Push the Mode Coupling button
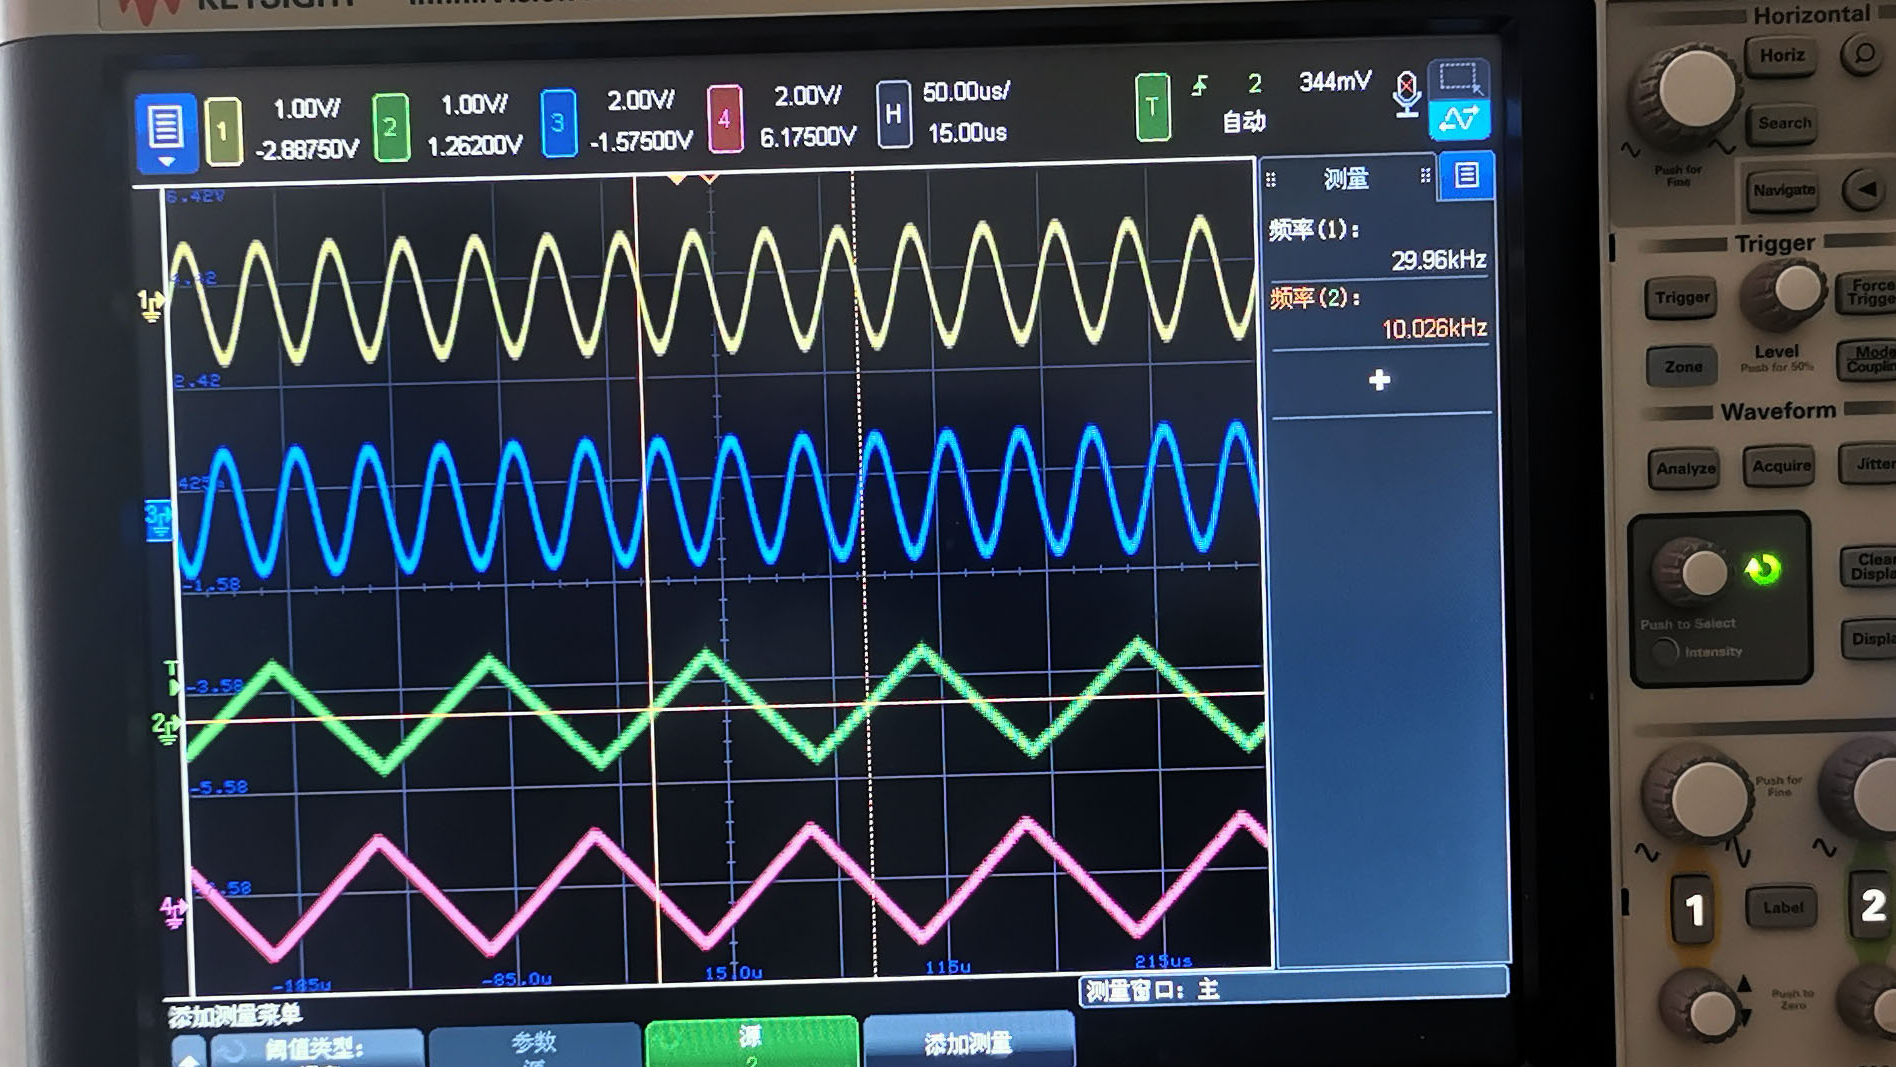The width and height of the screenshot is (1896, 1067). click(x=1868, y=359)
